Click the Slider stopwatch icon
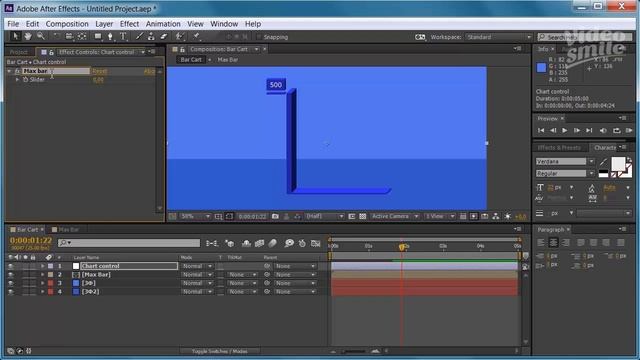Image resolution: width=640 pixels, height=360 pixels. (25, 80)
